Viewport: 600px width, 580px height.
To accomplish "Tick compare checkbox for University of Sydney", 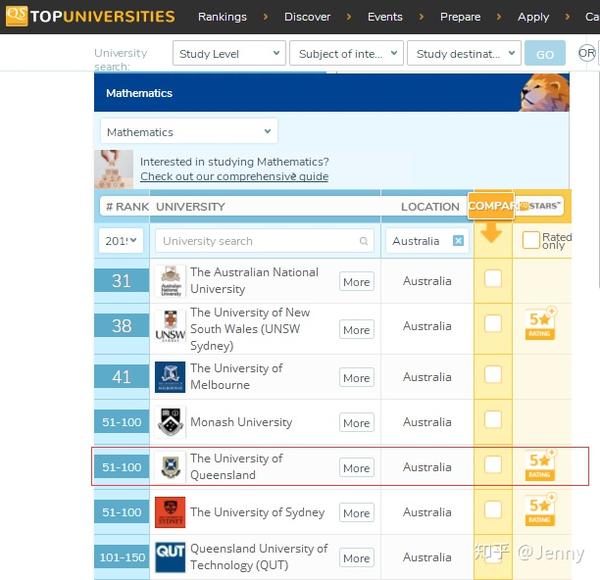I will [x=492, y=510].
